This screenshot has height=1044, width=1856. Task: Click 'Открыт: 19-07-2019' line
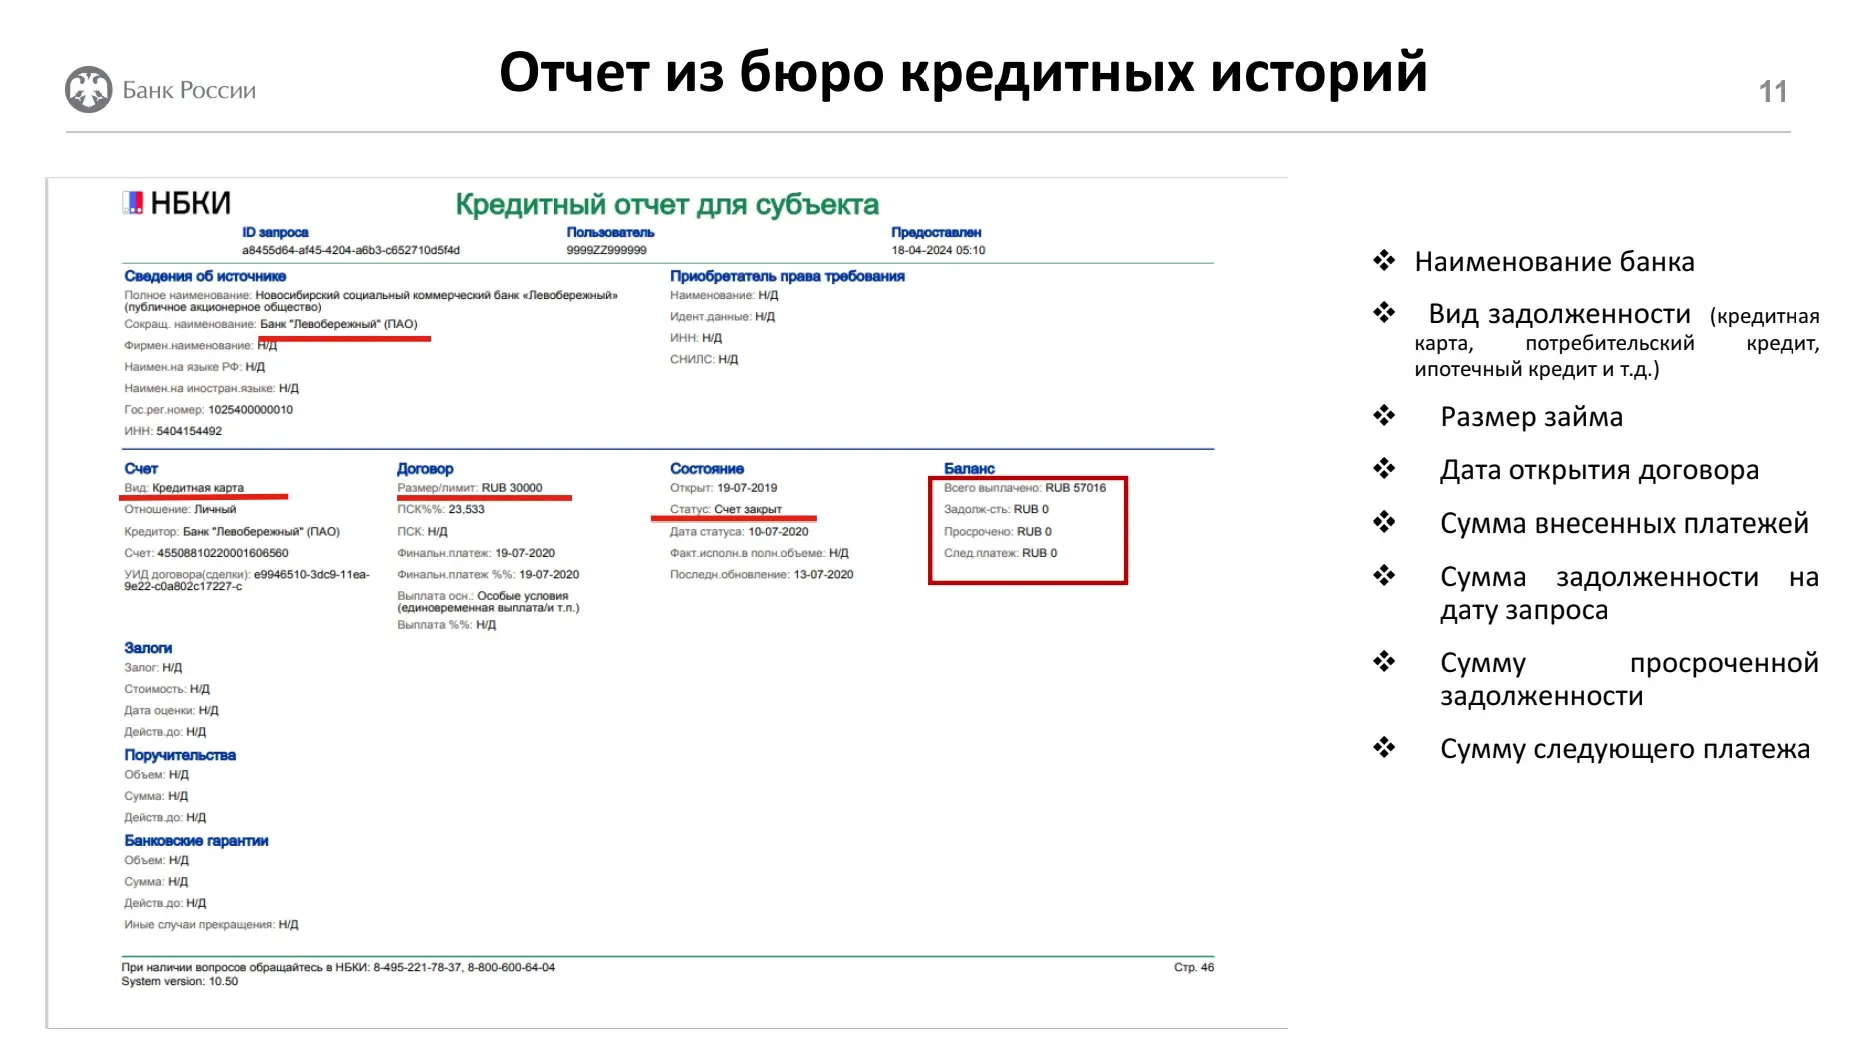(x=724, y=488)
